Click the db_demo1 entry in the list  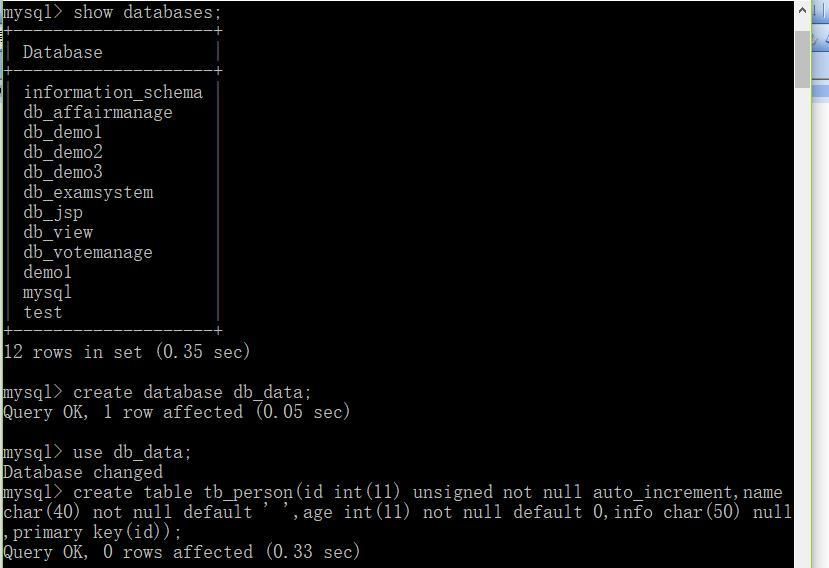click(x=62, y=132)
